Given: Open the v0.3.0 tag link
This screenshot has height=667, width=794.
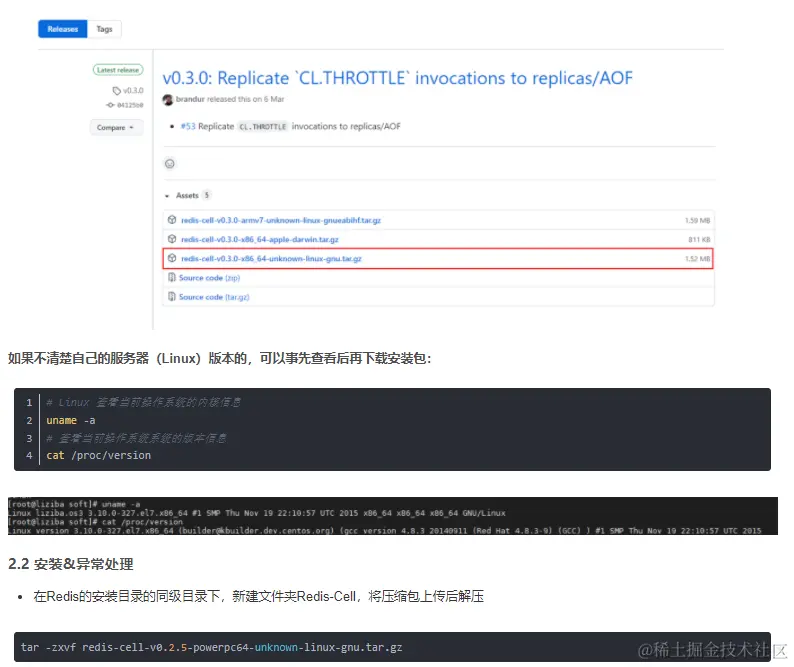Looking at the screenshot, I should coord(133,90).
